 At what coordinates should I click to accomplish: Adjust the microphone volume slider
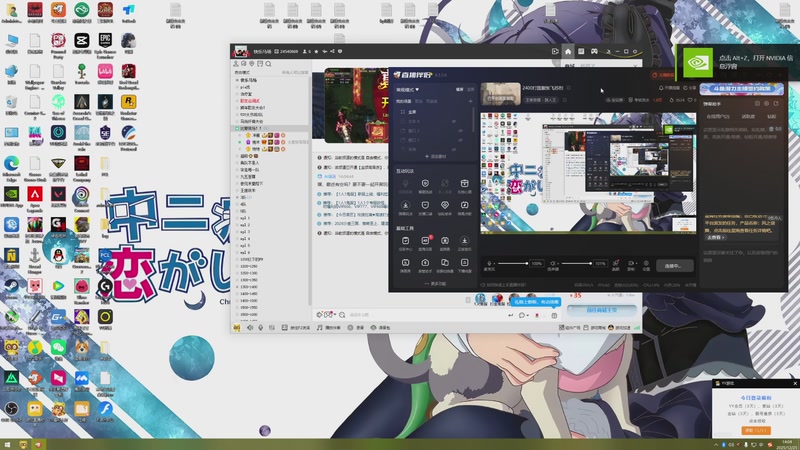point(512,263)
